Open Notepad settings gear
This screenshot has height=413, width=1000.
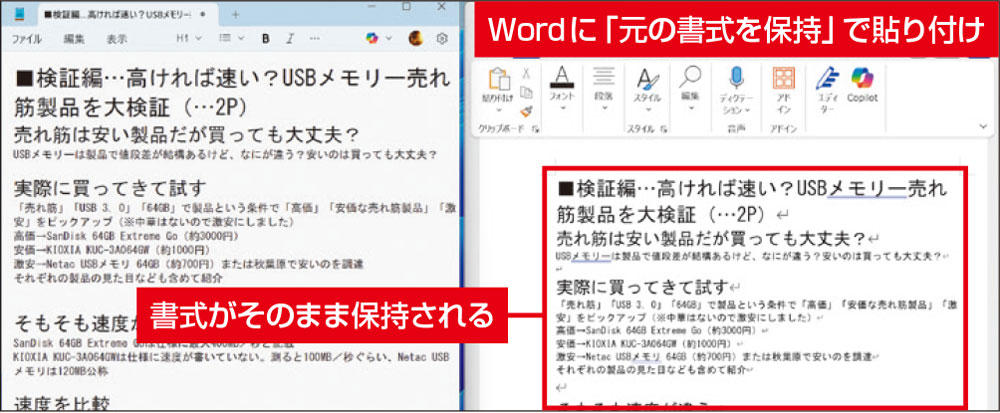click(441, 38)
